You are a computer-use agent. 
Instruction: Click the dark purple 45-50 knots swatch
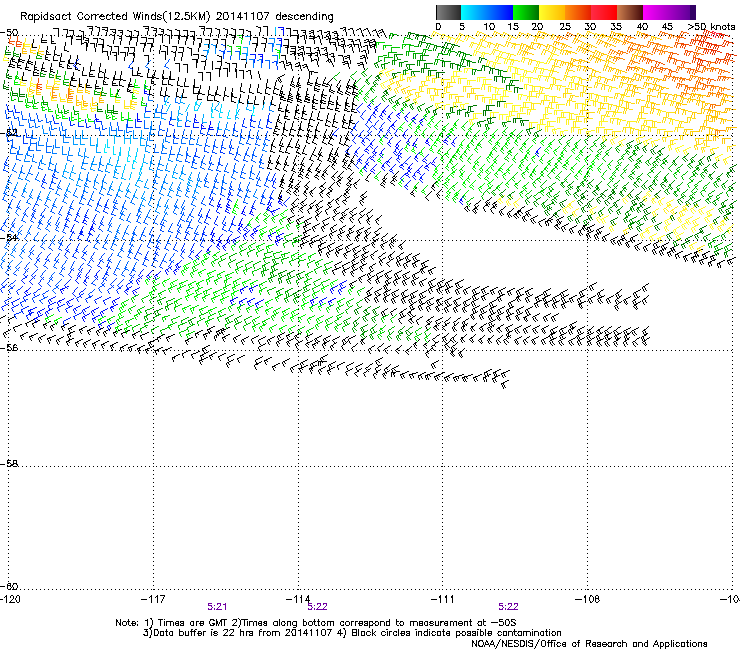point(682,12)
